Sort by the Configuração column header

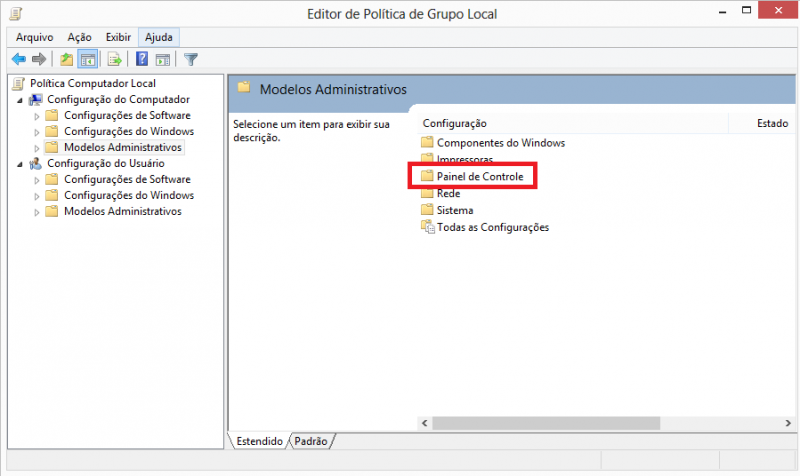(x=455, y=123)
